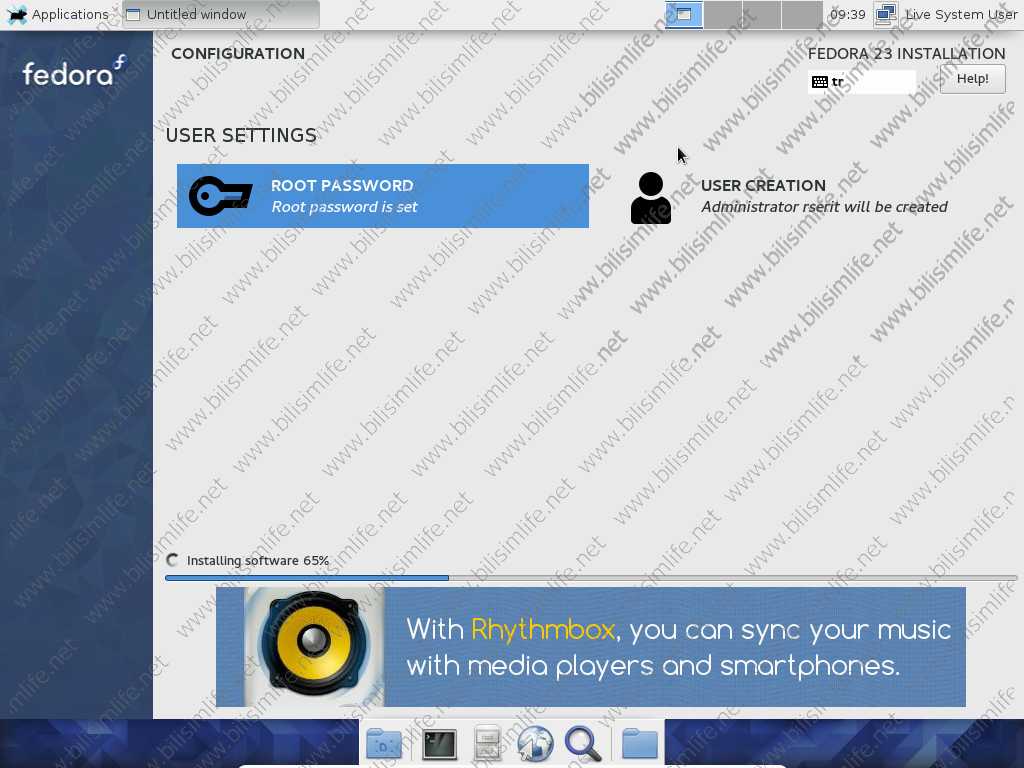1024x768 pixels.
Task: Select the Untitled window taskbar entry
Action: pos(221,14)
